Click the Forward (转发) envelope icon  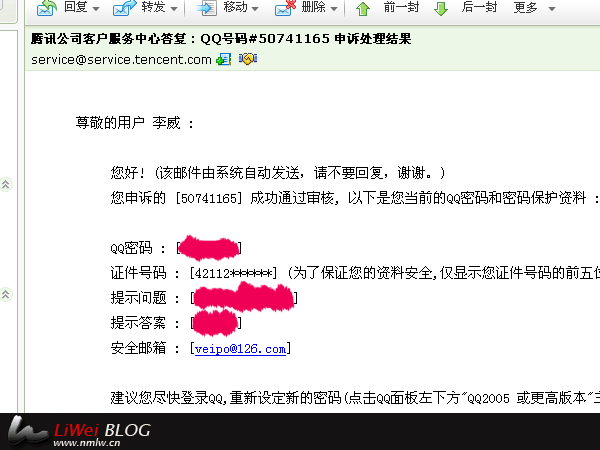point(124,8)
